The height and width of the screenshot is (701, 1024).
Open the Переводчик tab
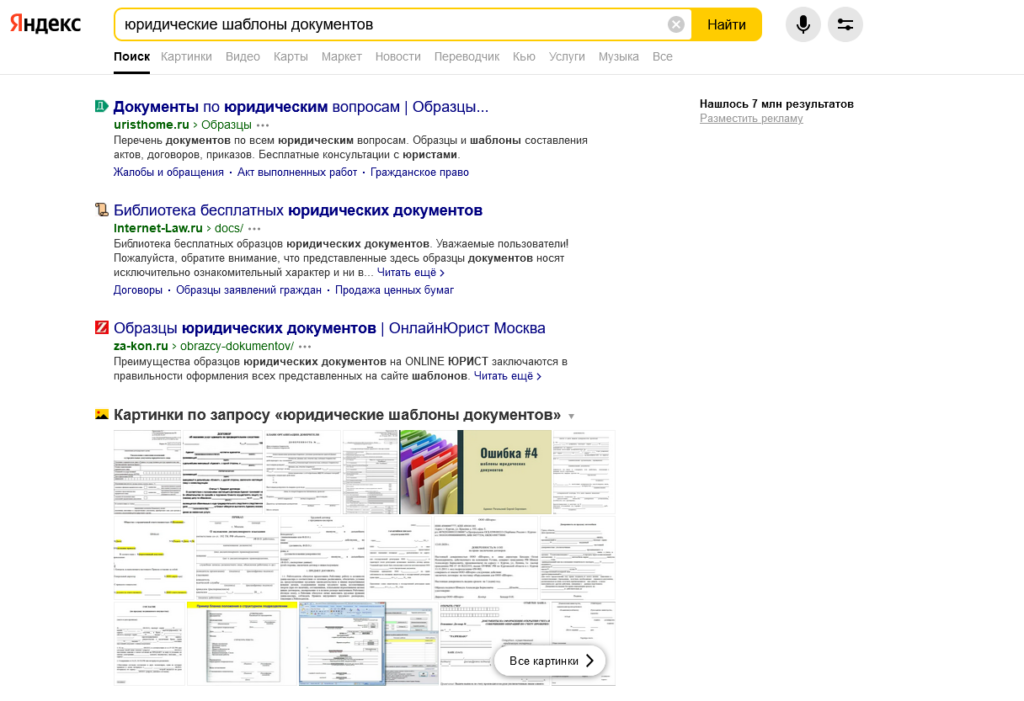click(467, 57)
